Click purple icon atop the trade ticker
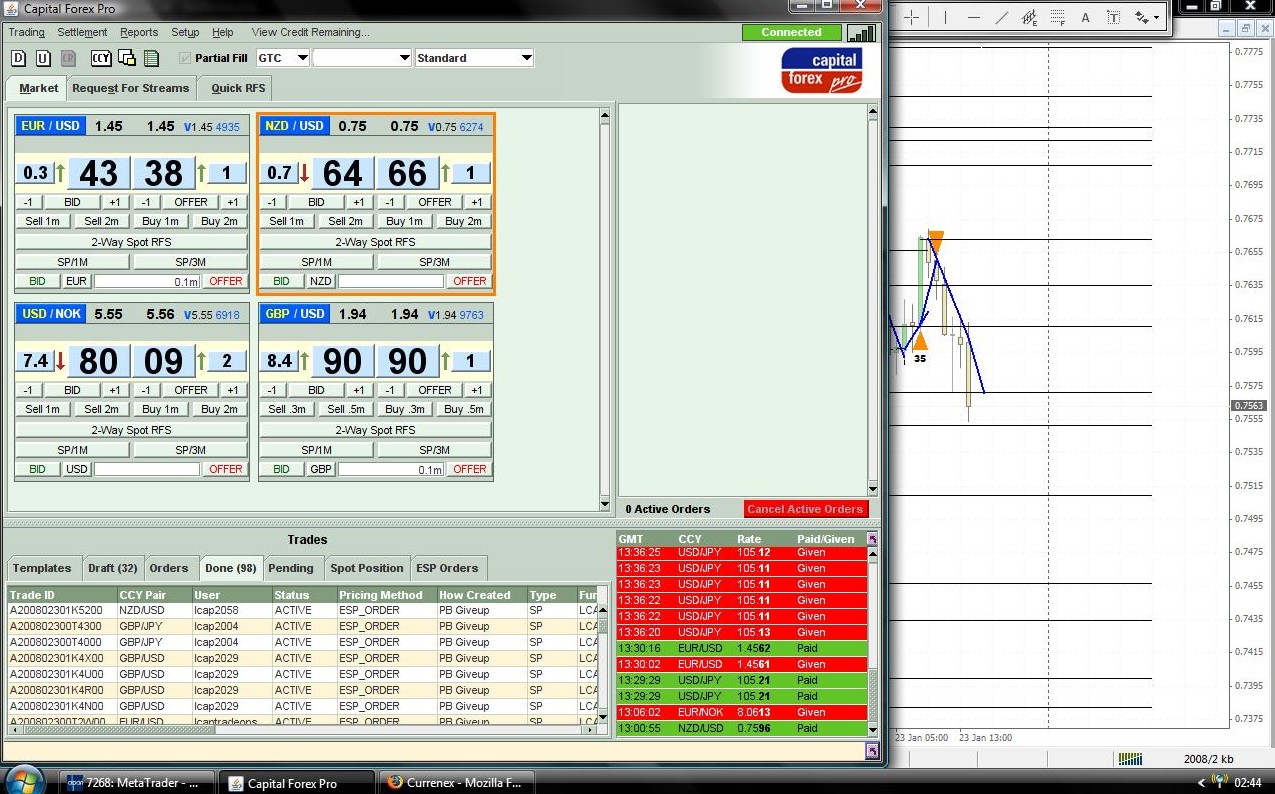This screenshot has width=1275, height=794. [872, 539]
